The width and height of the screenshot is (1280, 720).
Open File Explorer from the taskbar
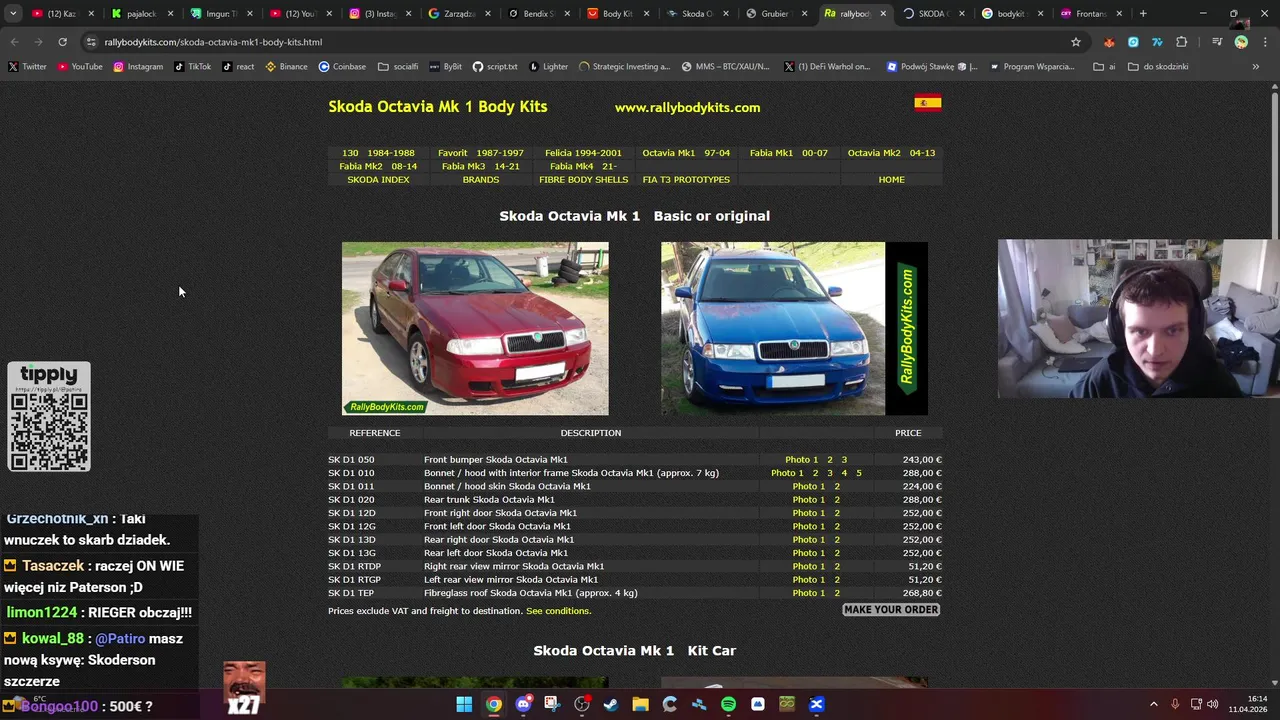tap(640, 704)
